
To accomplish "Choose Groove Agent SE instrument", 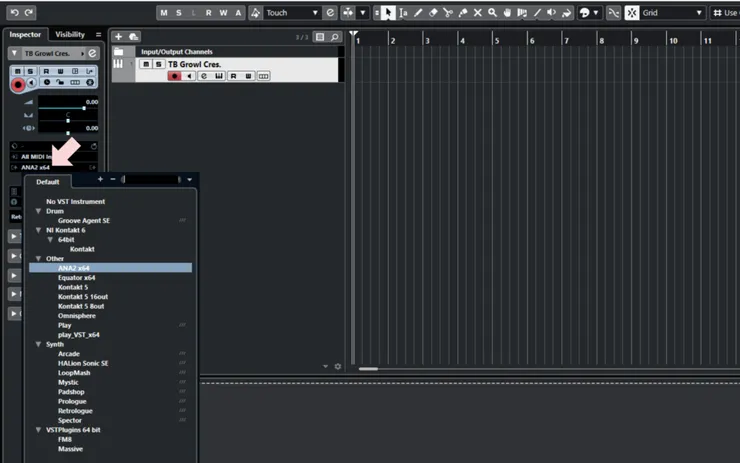I will coord(84,220).
